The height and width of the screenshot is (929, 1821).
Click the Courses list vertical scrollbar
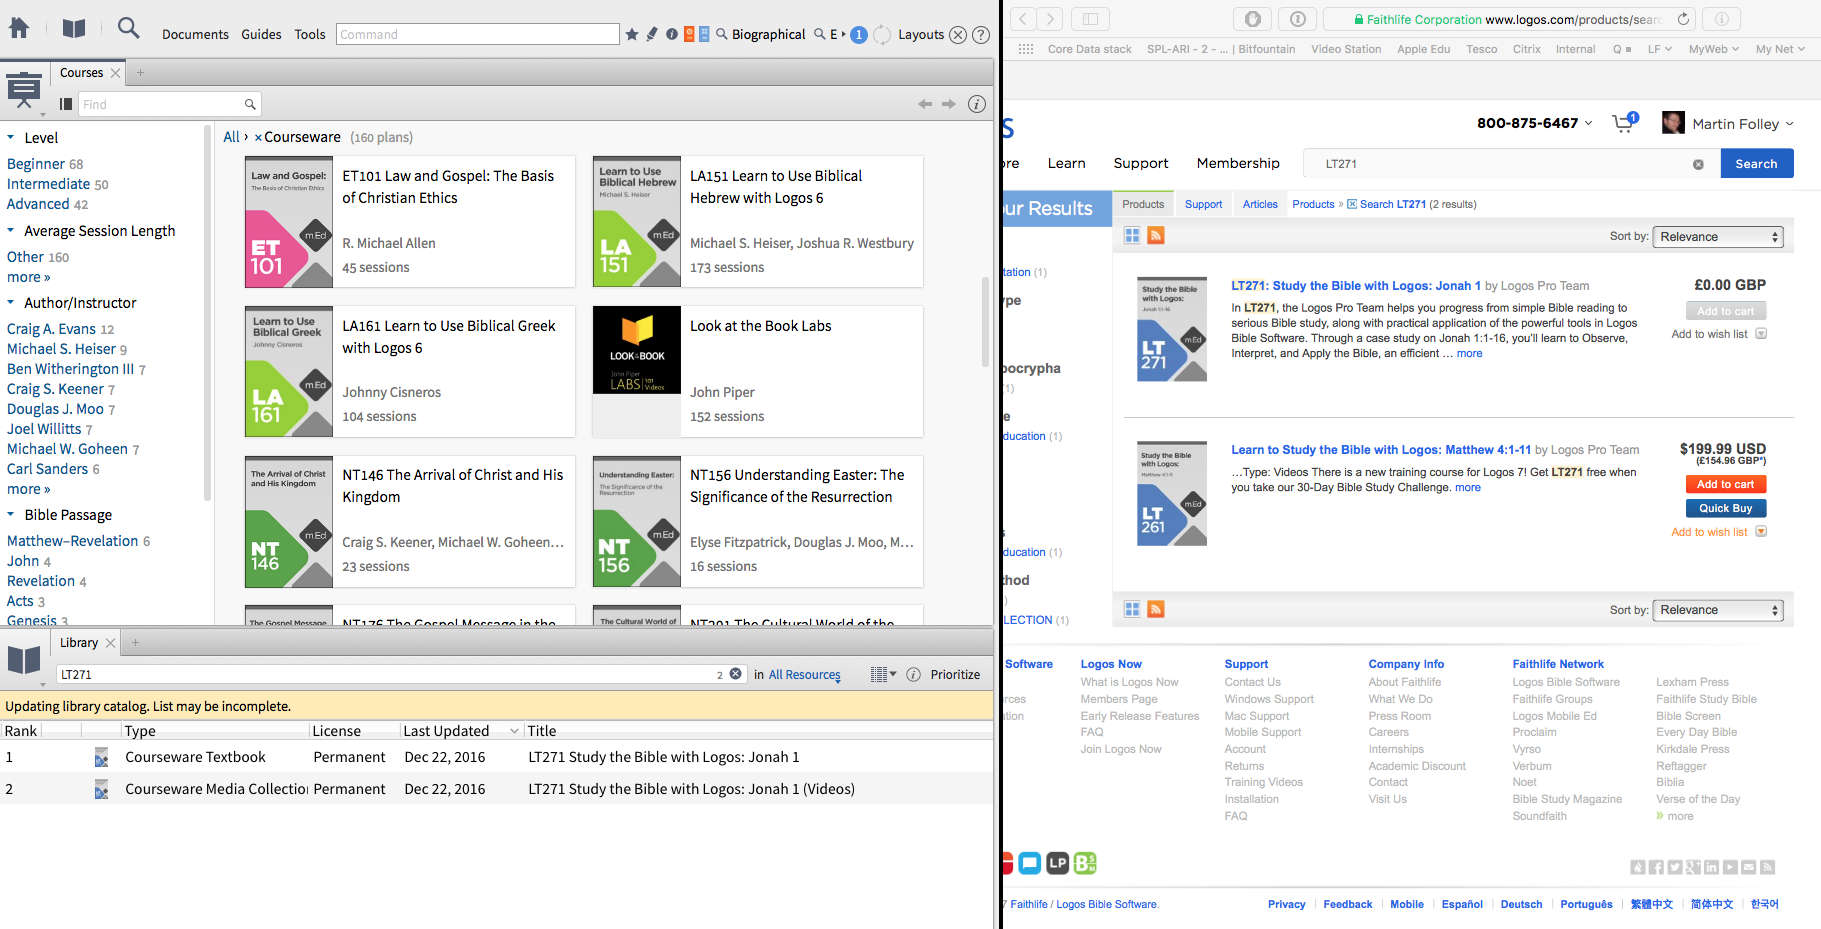click(985, 322)
